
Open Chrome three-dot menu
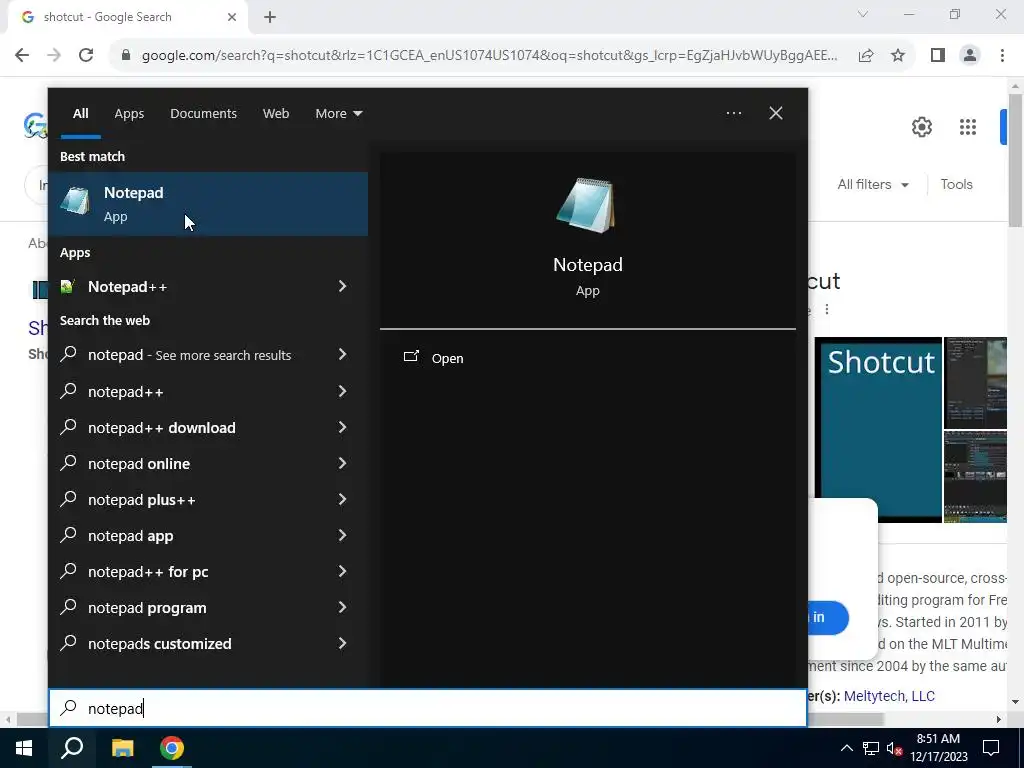click(x=1002, y=56)
